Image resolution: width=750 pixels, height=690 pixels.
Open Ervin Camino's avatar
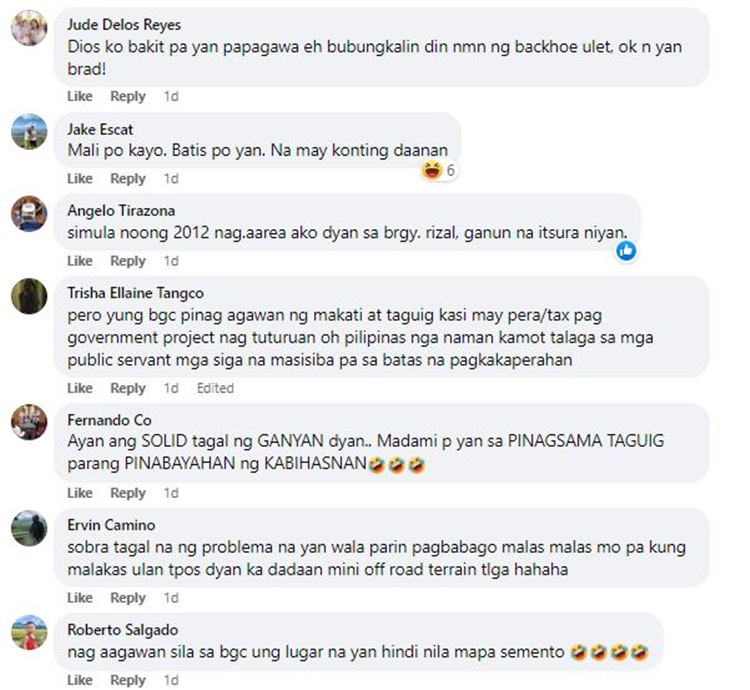29,528
